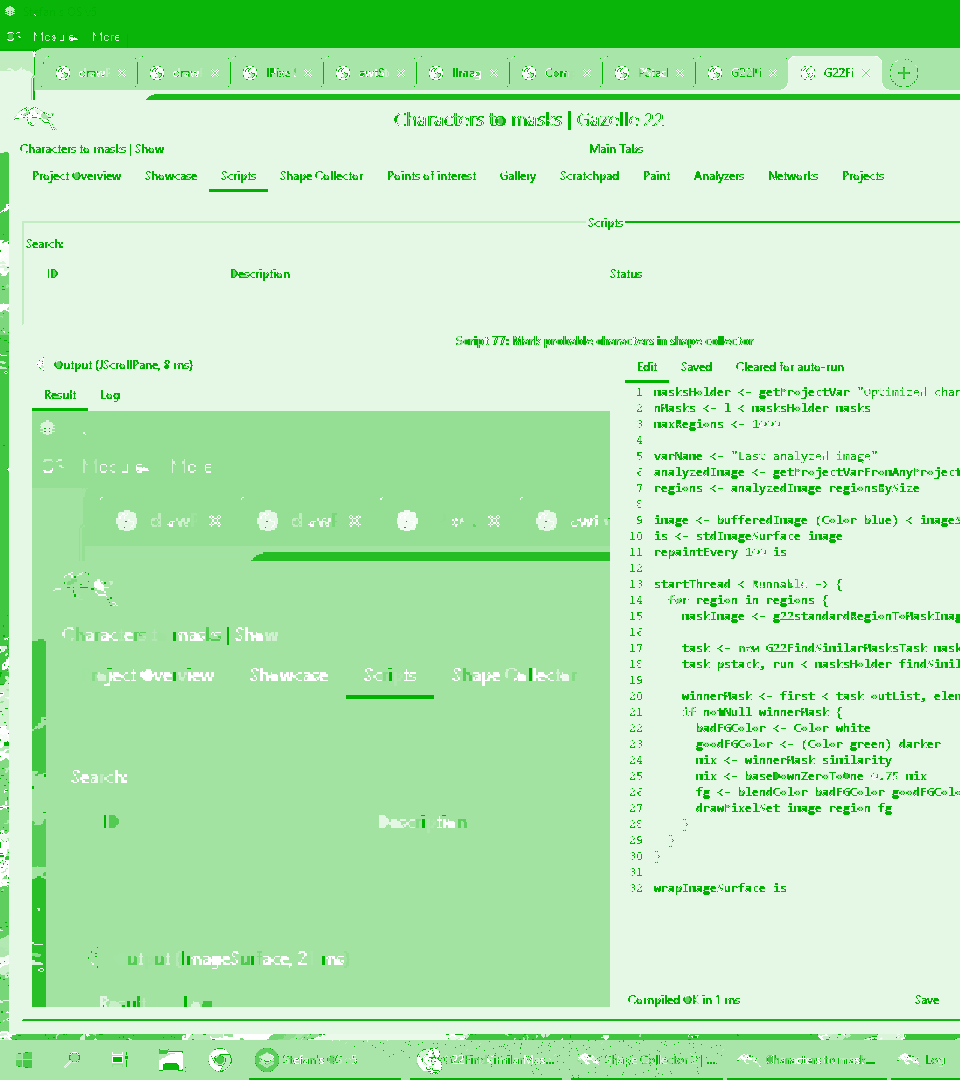Open the Saved script tab

tap(696, 367)
